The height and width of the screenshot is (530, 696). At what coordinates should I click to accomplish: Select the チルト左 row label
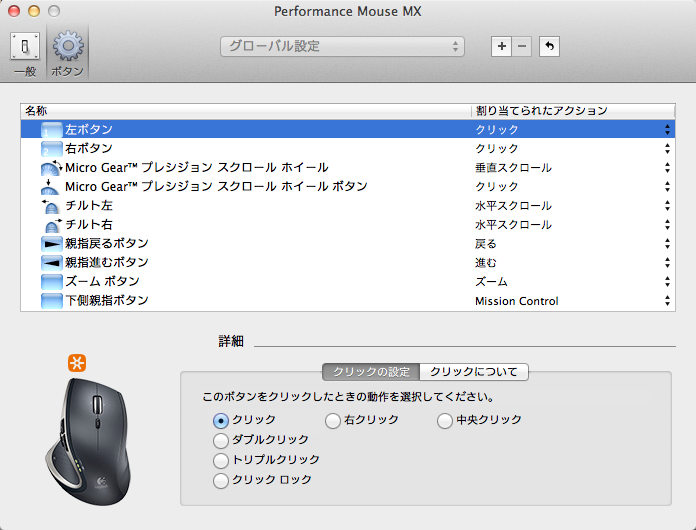coord(89,206)
